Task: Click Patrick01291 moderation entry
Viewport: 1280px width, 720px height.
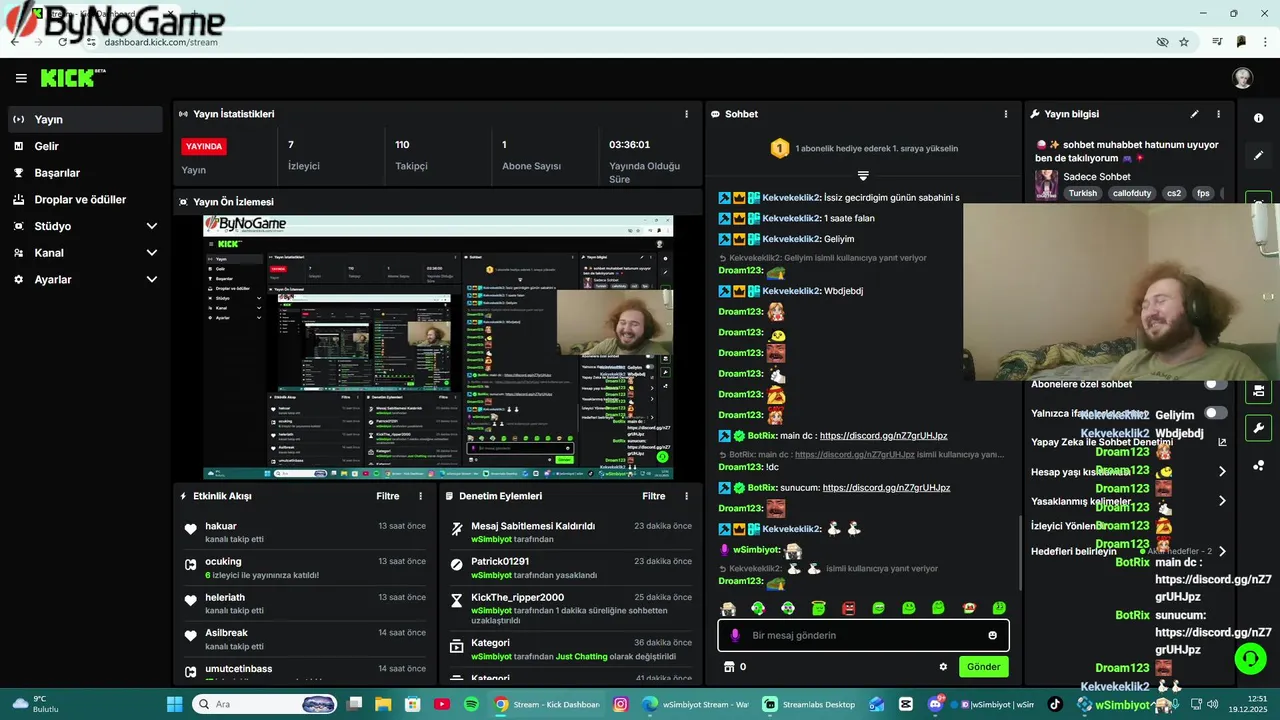Action: coord(500,562)
